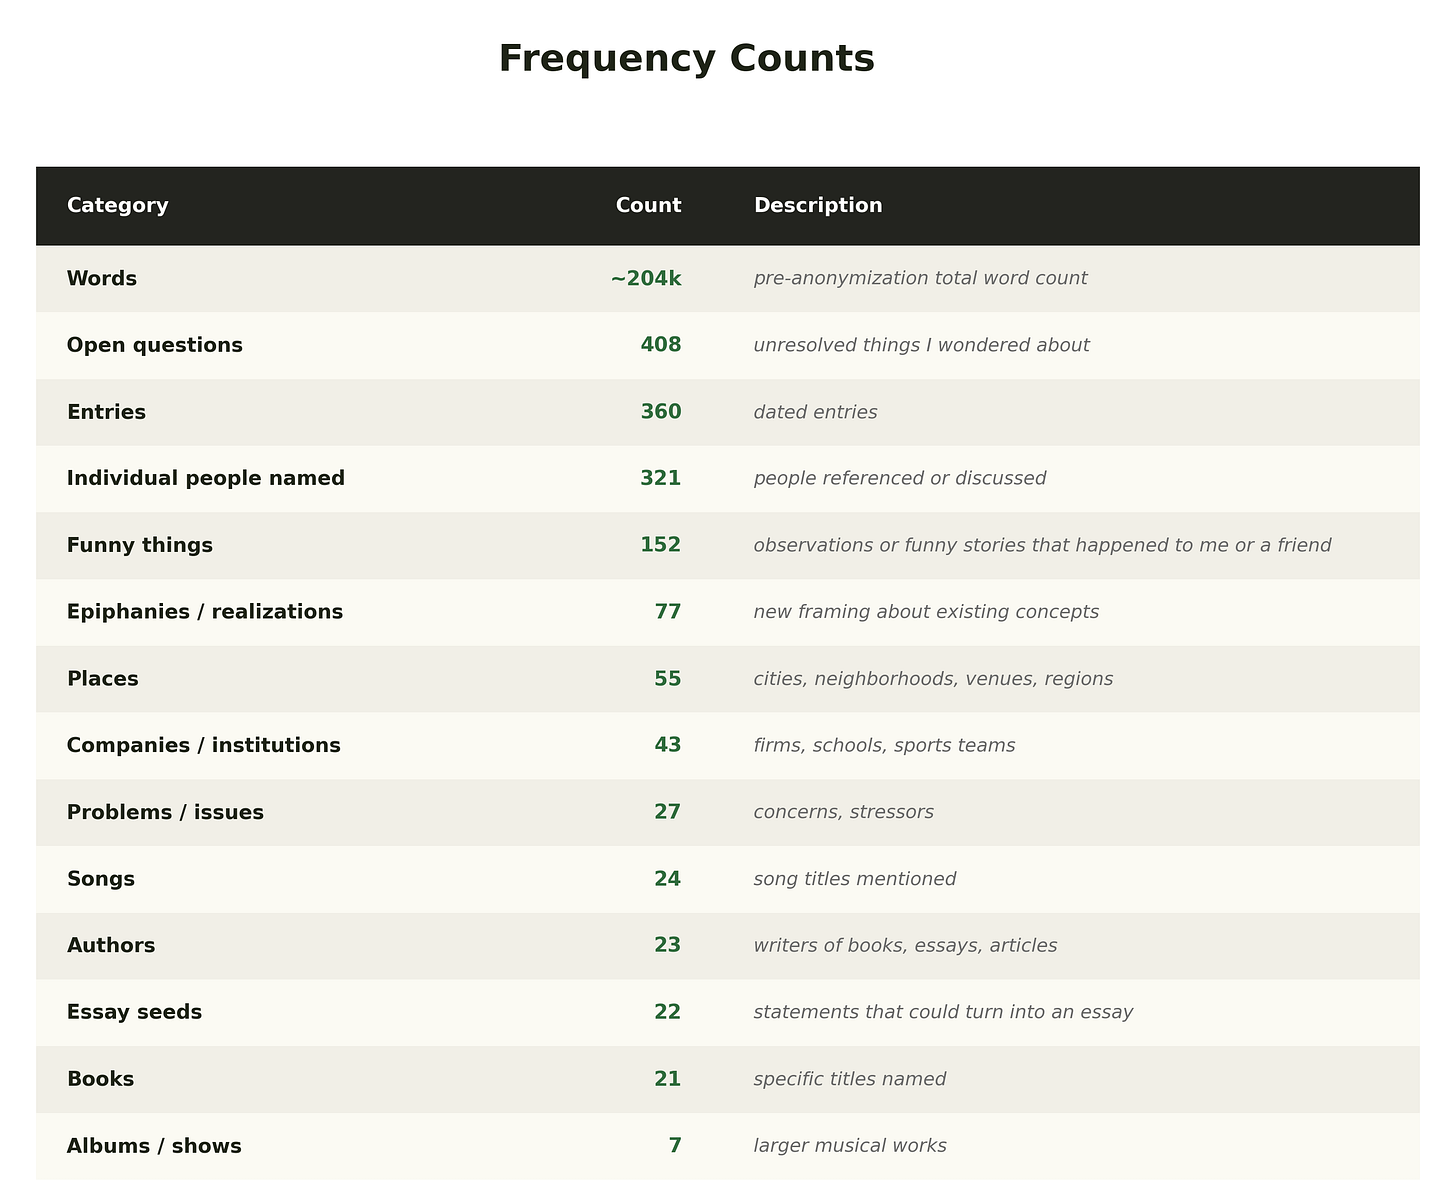Click the 360 count value
The height and width of the screenshot is (1190, 1456).
click(x=661, y=412)
